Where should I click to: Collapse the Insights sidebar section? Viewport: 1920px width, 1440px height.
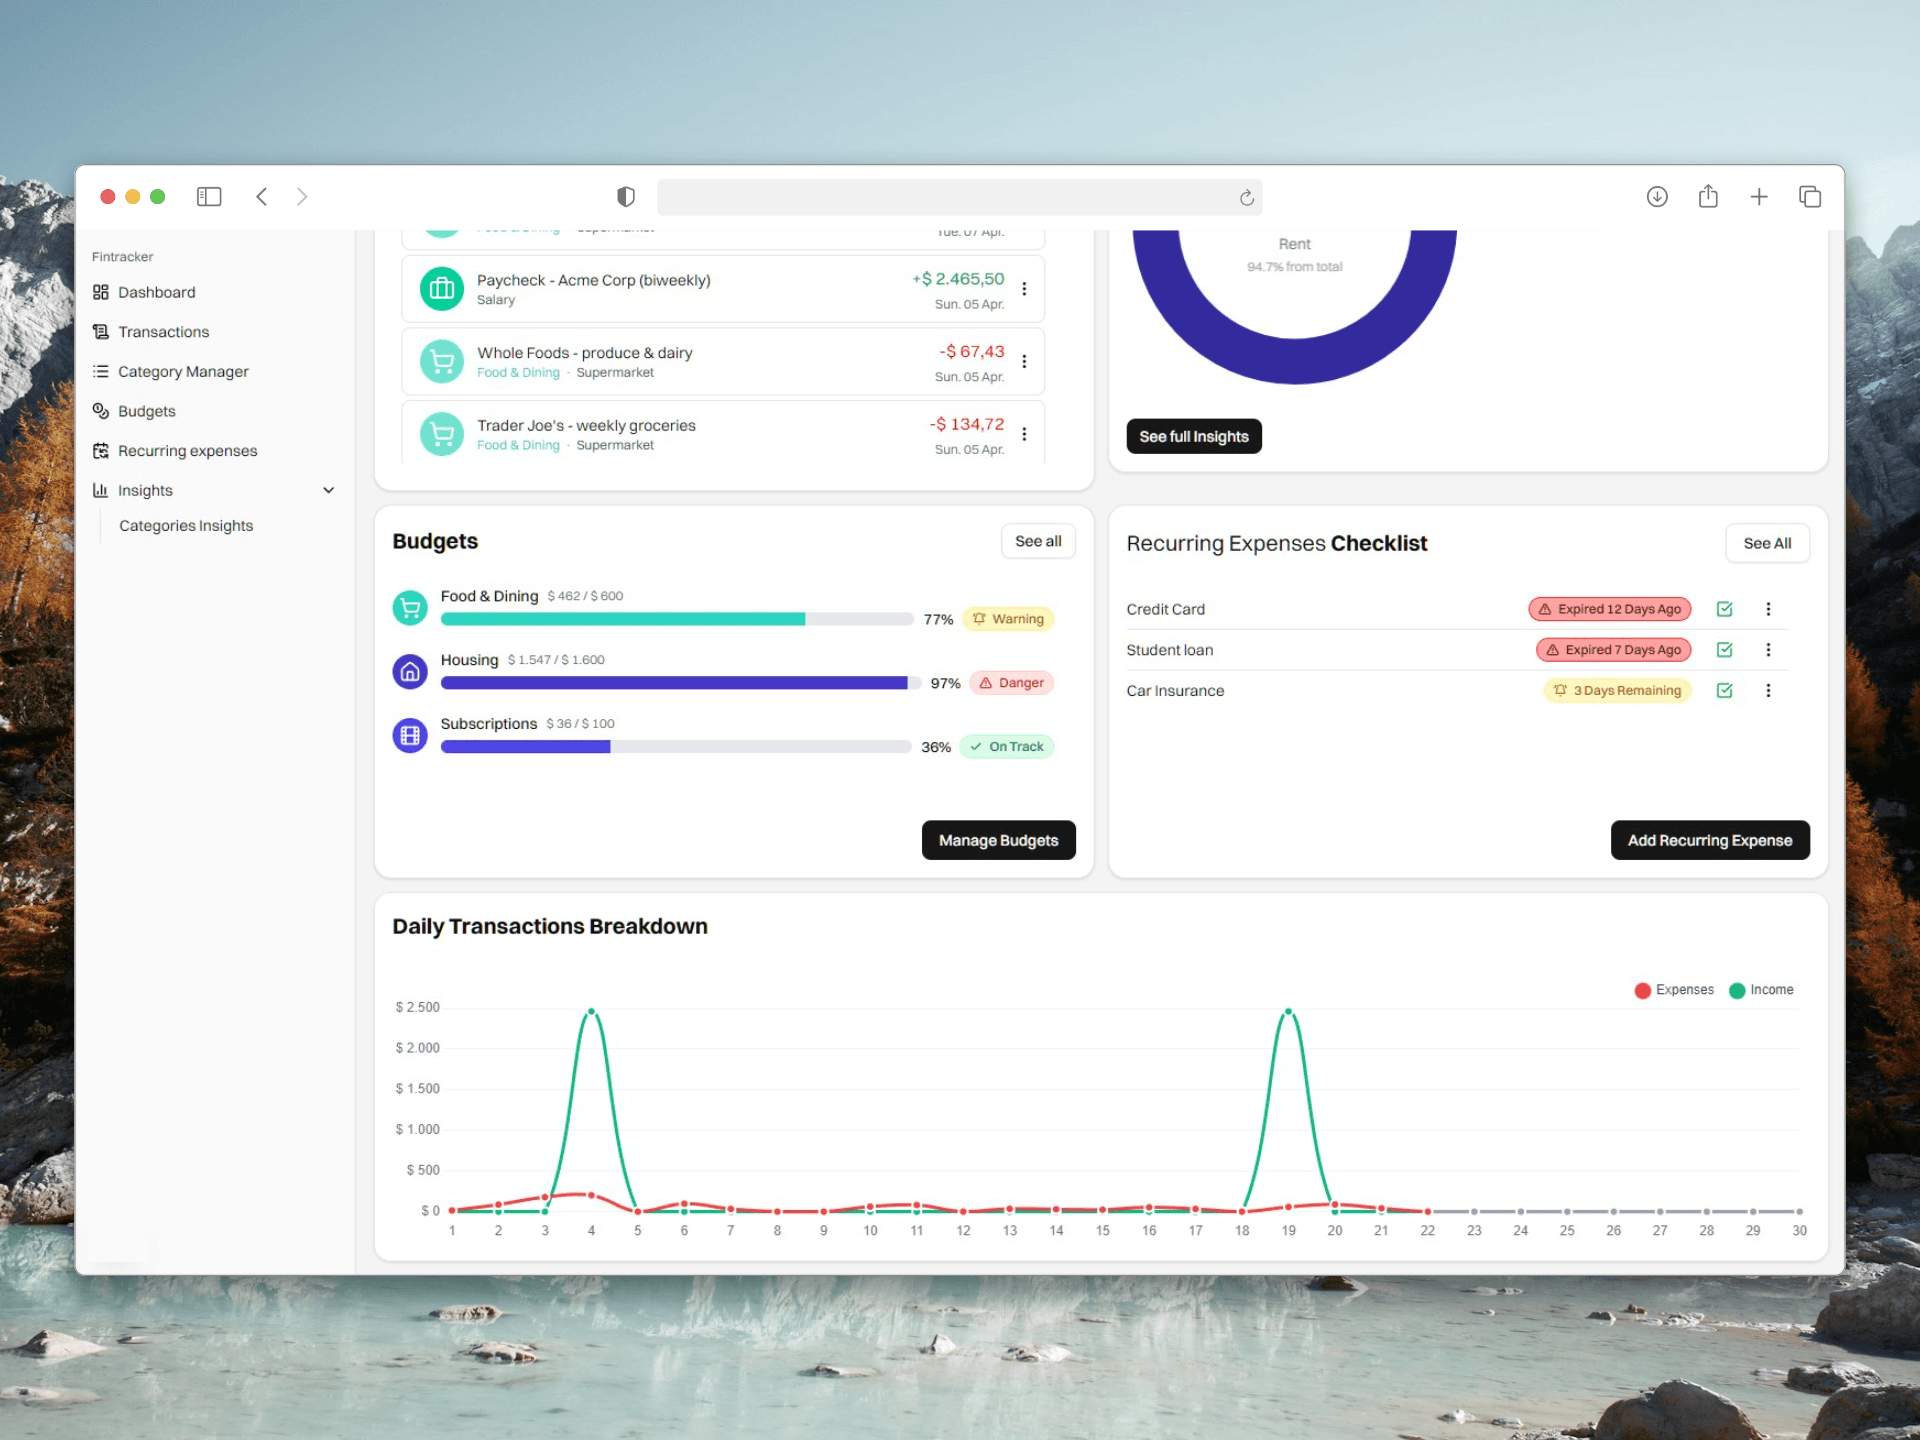pyautogui.click(x=328, y=490)
